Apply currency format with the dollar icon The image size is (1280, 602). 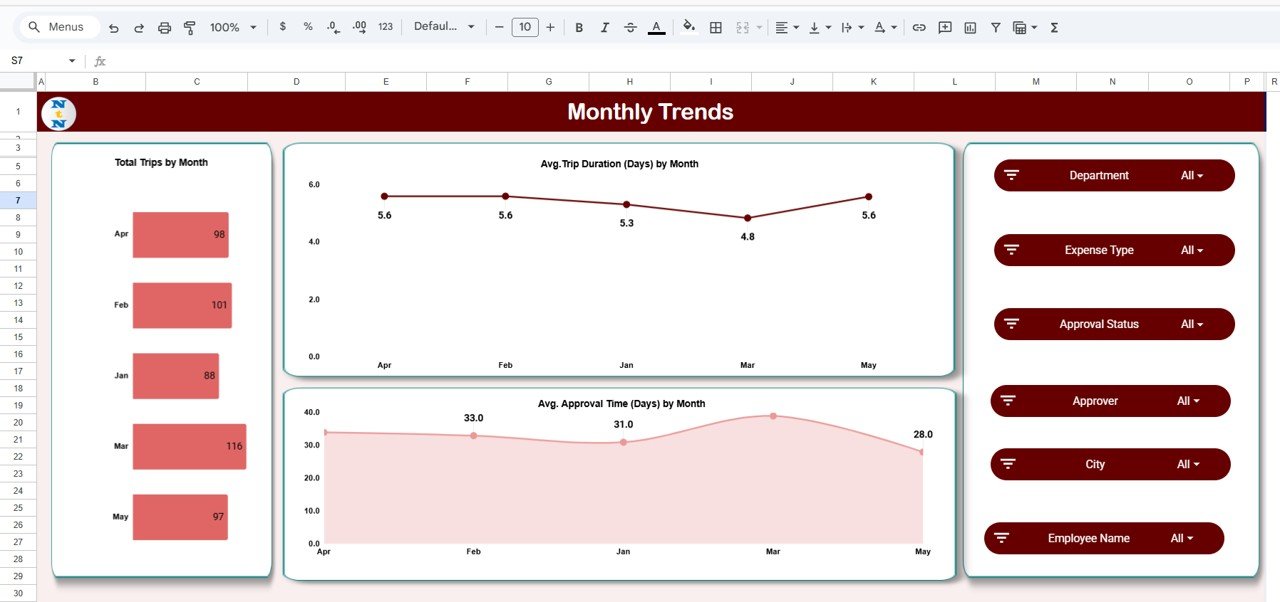pos(283,27)
